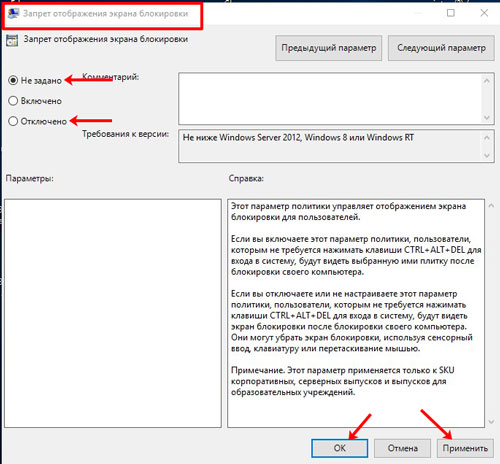This screenshot has width=500, height=464.
Task: Click the version requirements scroll up arrow
Action: tap(487, 137)
